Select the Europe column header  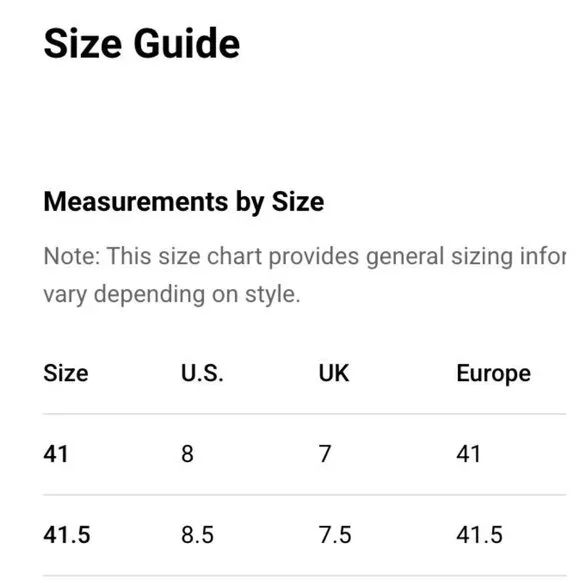coord(493,374)
